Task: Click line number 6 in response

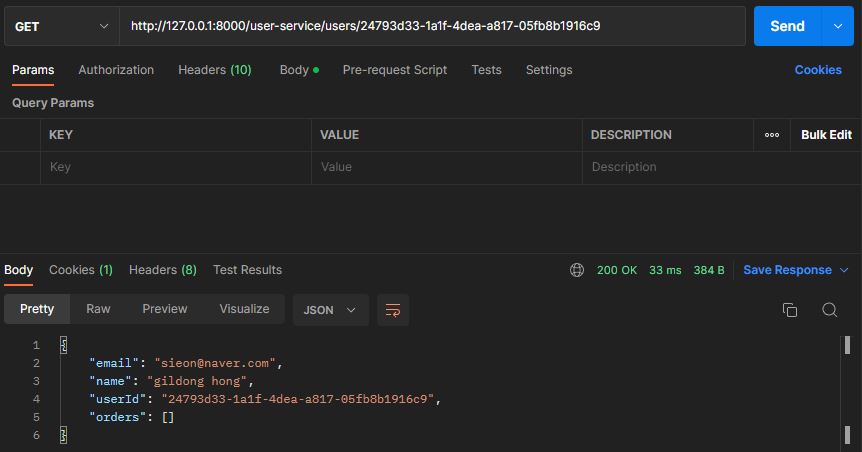Action: click(x=36, y=436)
